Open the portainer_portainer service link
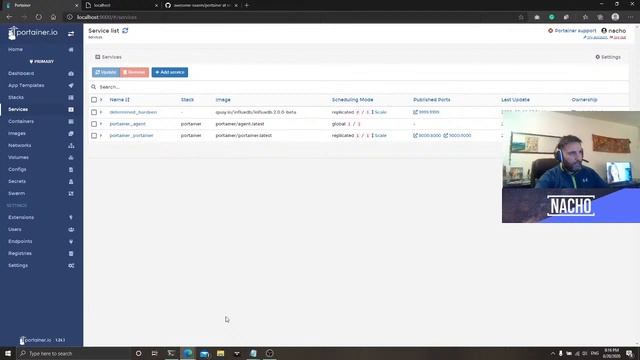This screenshot has width=640, height=360. [x=131, y=136]
